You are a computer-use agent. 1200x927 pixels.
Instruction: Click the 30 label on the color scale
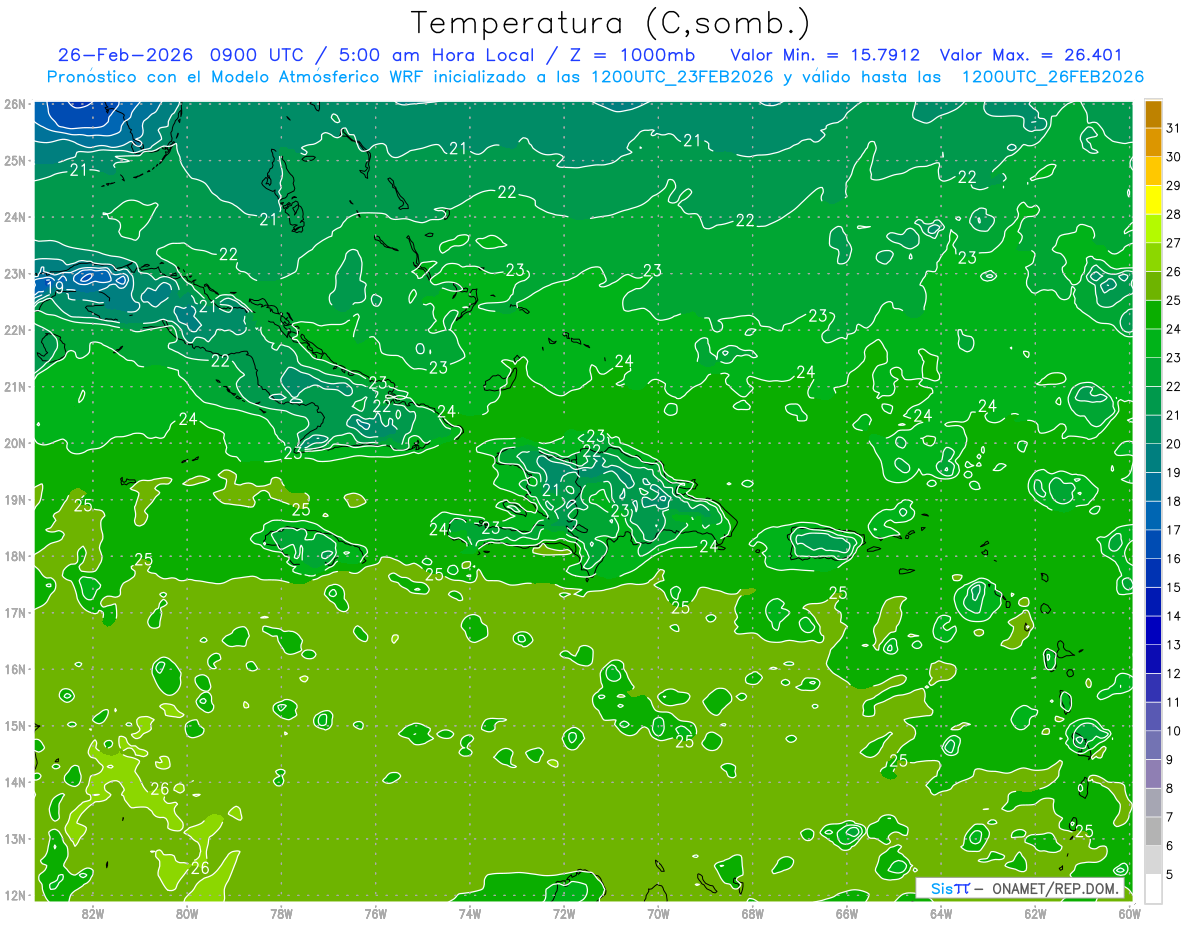[1174, 157]
